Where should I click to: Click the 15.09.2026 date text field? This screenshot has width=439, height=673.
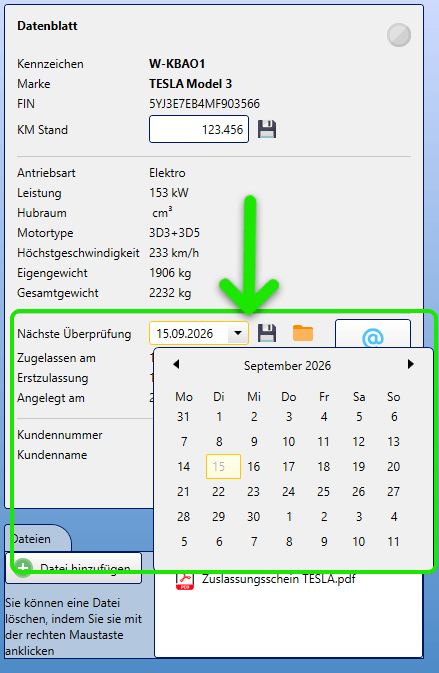click(189, 333)
